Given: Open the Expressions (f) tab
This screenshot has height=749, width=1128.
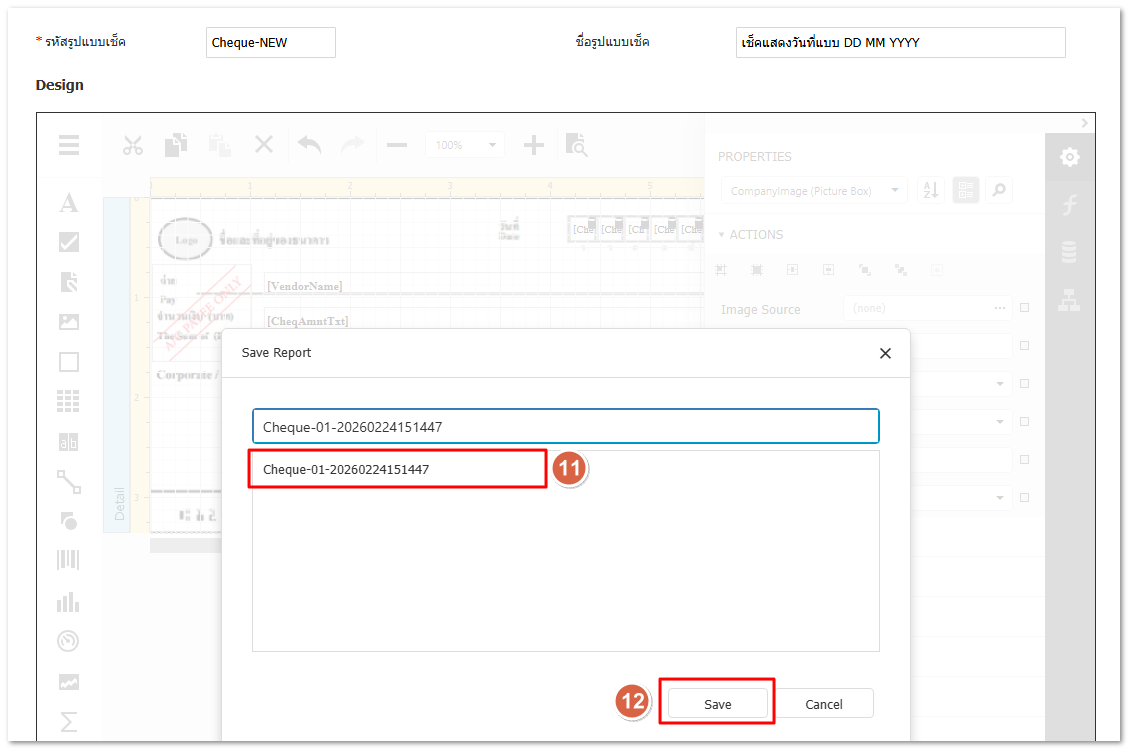Looking at the screenshot, I should coord(1069,205).
